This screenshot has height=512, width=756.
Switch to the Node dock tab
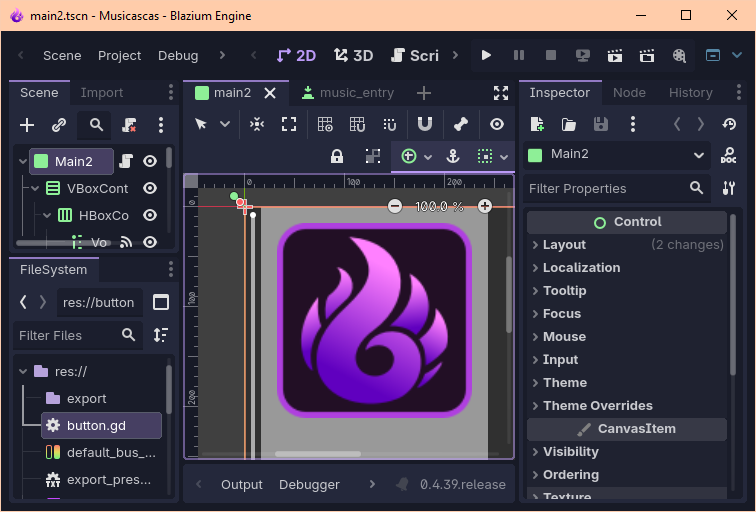point(629,93)
